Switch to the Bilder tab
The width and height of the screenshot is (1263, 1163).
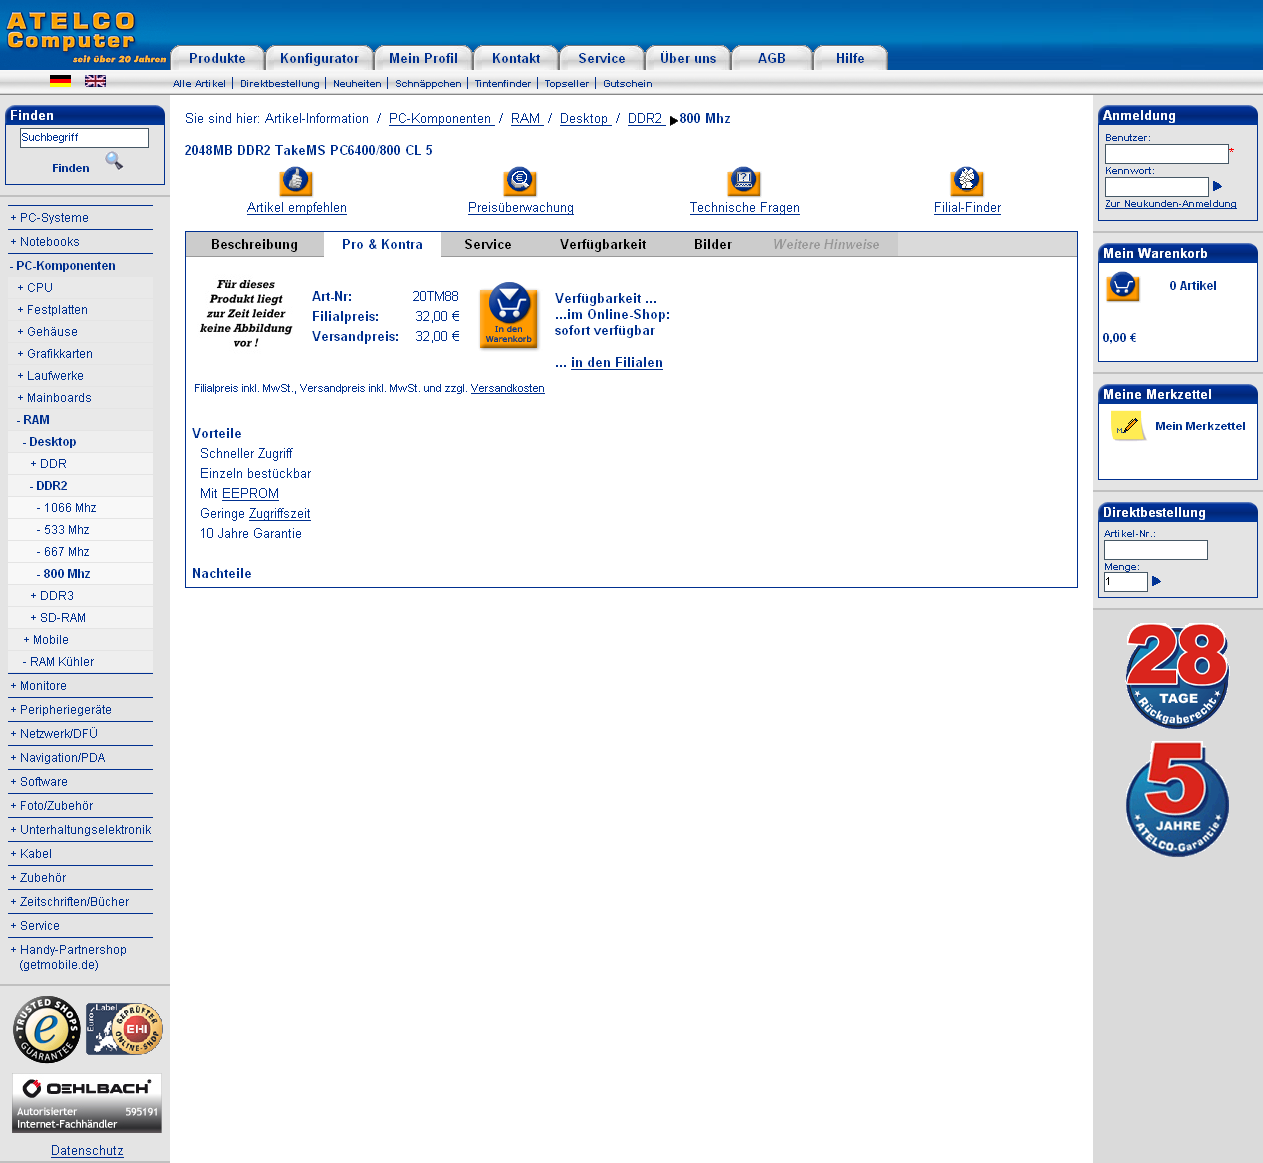pos(713,245)
